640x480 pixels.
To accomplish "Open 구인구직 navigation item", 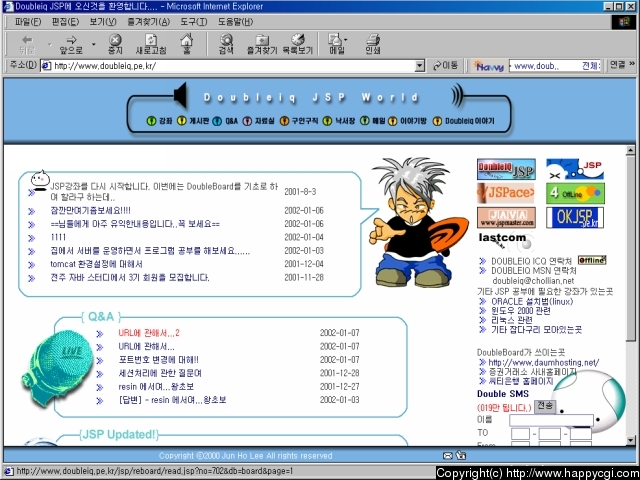I will pyautogui.click(x=299, y=121).
